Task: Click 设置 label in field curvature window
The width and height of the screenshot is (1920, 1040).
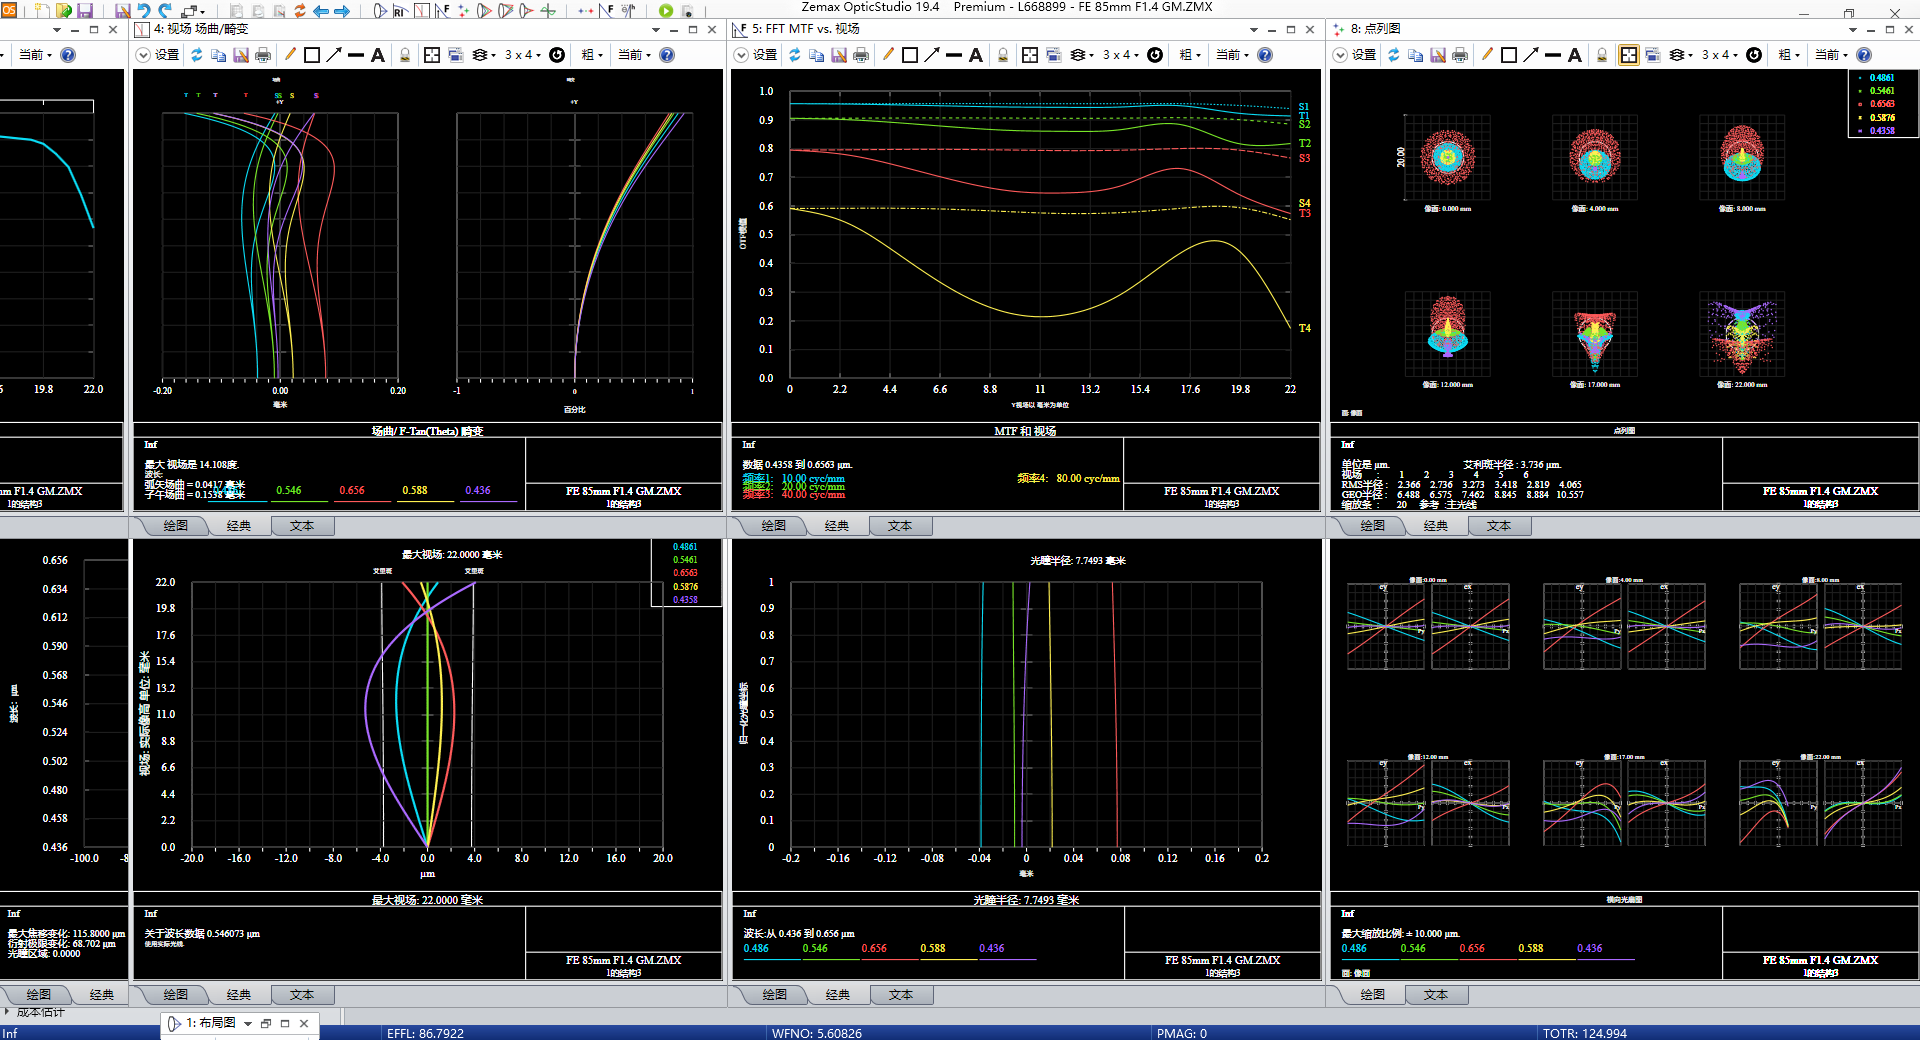Action: 167,55
